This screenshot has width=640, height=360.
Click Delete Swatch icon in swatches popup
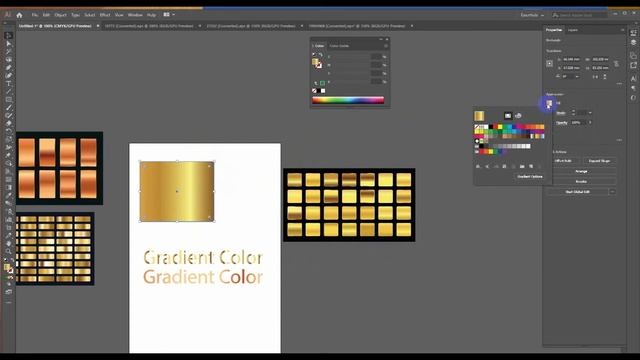[x=540, y=167]
